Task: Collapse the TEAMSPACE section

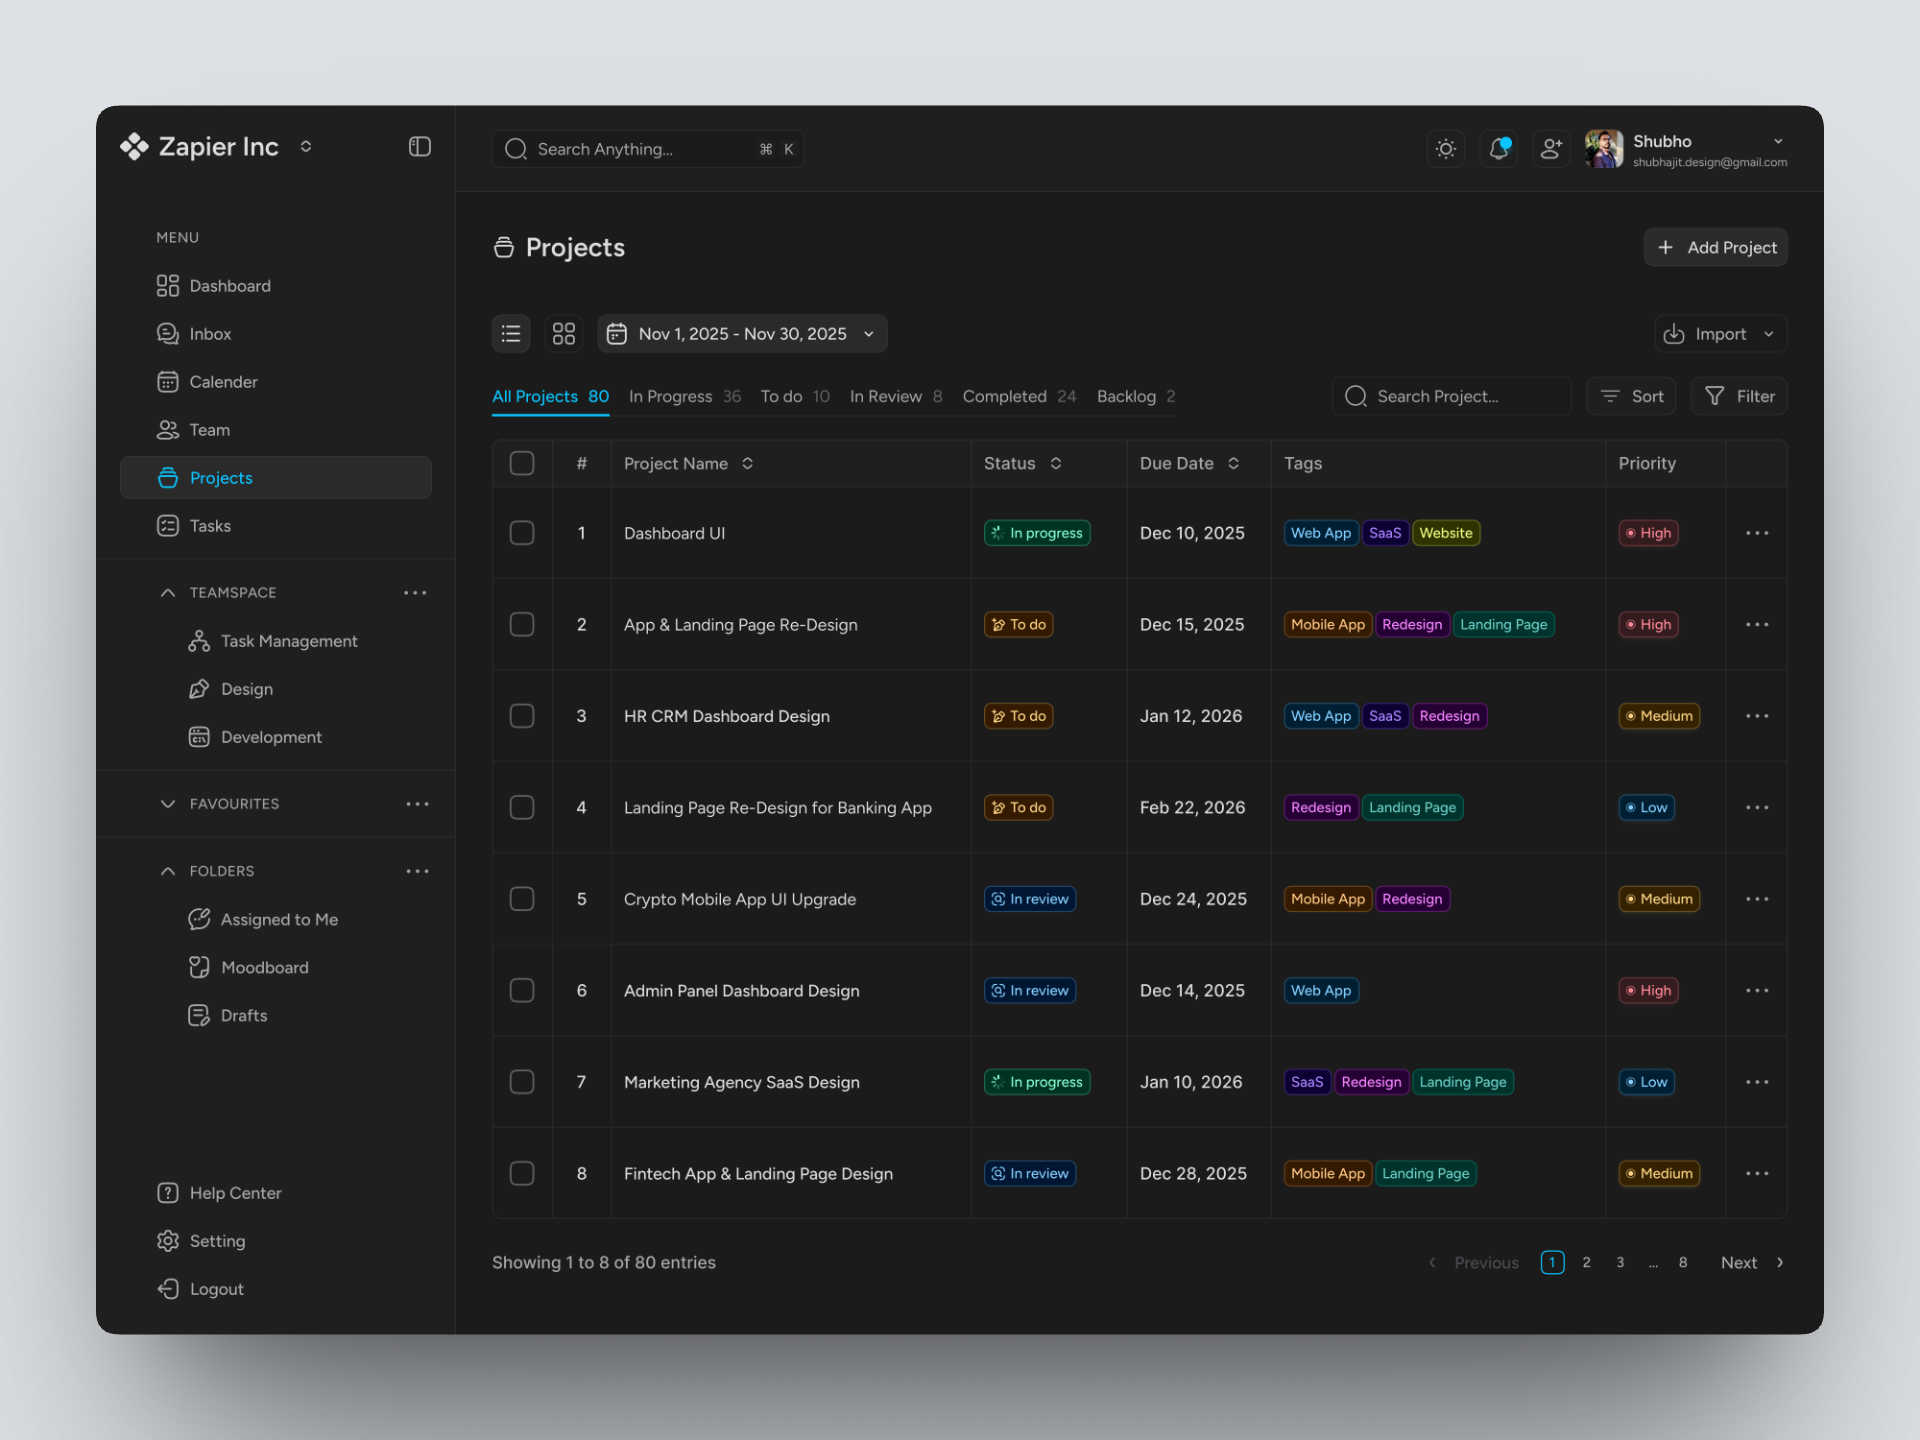Action: tap(167, 592)
